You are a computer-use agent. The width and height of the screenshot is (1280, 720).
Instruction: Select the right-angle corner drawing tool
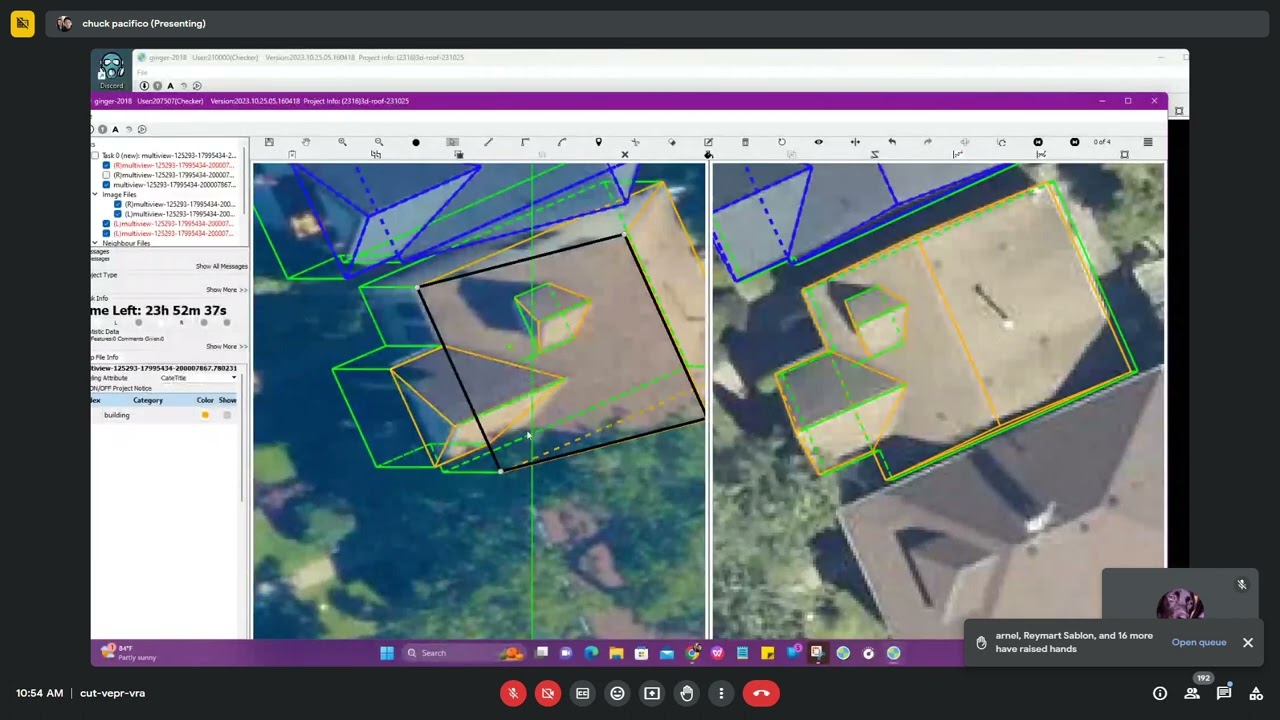525,142
